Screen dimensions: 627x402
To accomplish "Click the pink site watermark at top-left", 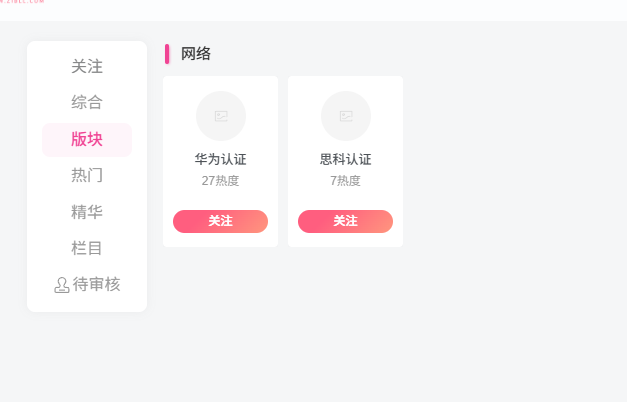I will click(22, 2).
